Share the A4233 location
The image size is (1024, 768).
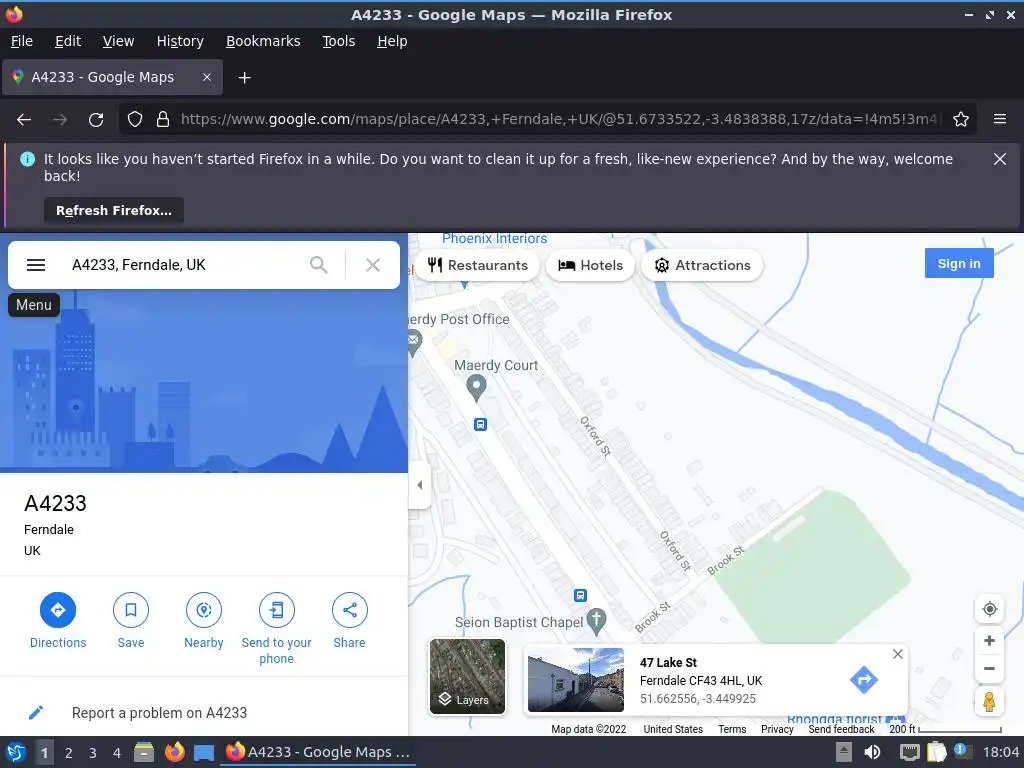(x=349, y=620)
